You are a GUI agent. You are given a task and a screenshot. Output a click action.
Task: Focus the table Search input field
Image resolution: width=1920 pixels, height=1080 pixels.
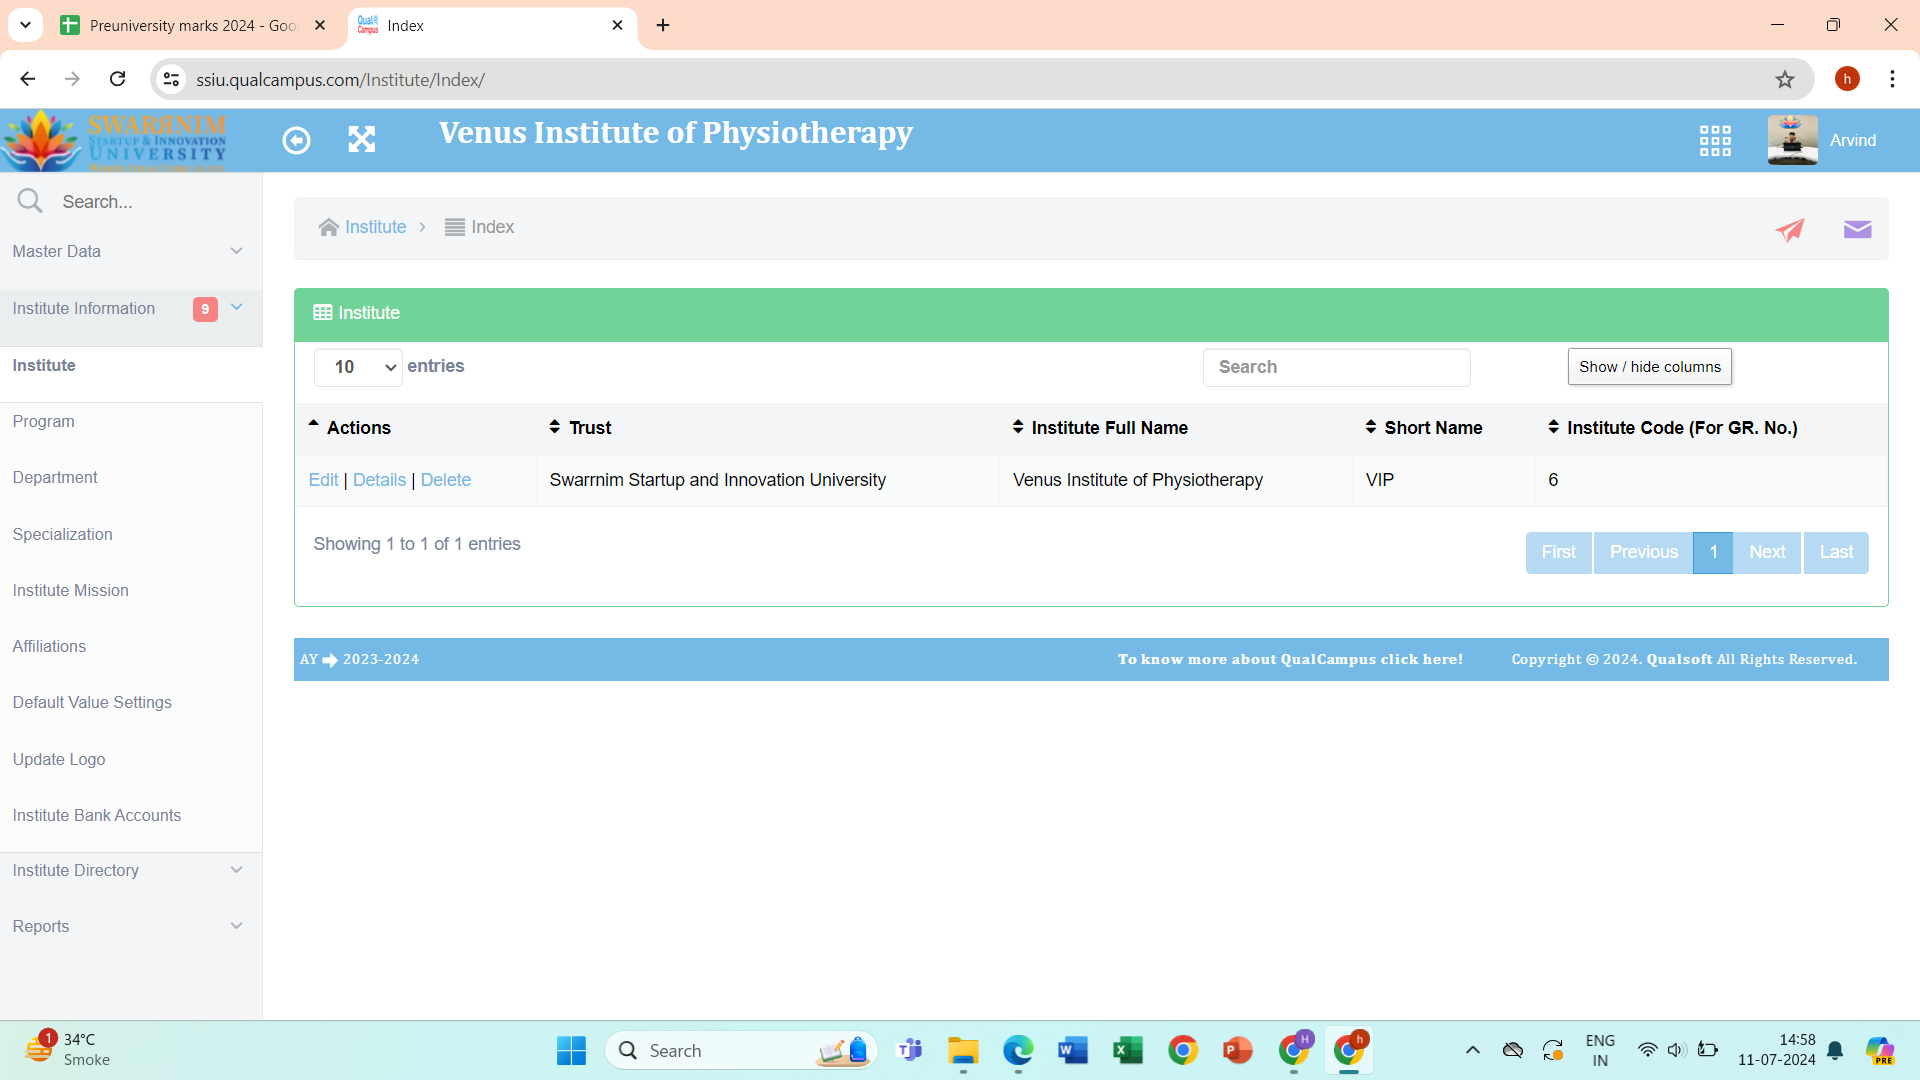tap(1336, 367)
